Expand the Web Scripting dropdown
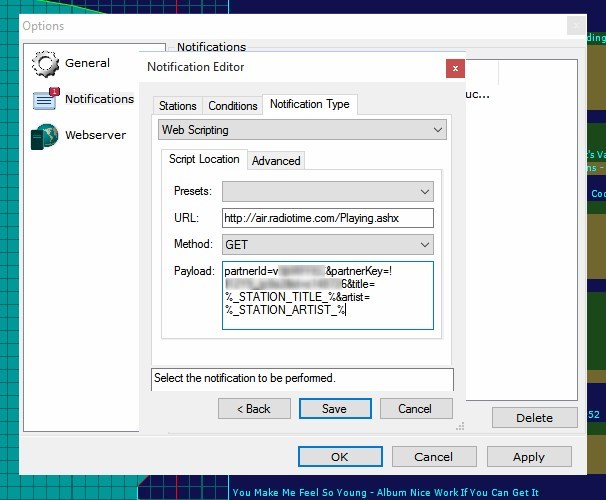The image size is (606, 500). (302, 130)
